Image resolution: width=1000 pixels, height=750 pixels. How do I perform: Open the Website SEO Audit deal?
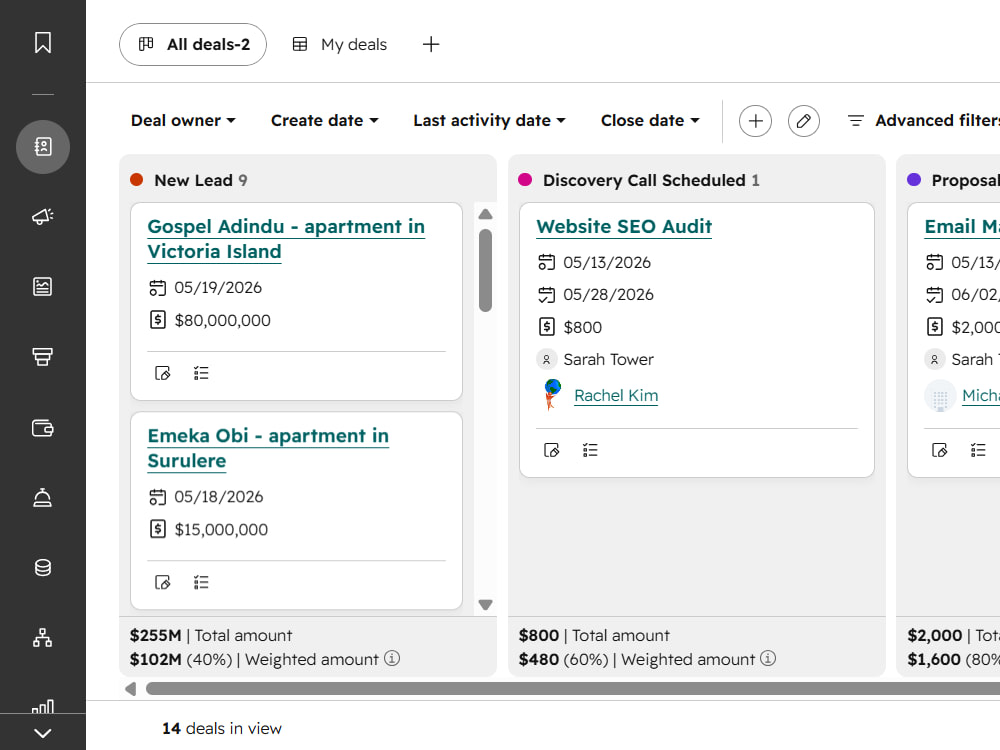tap(624, 226)
